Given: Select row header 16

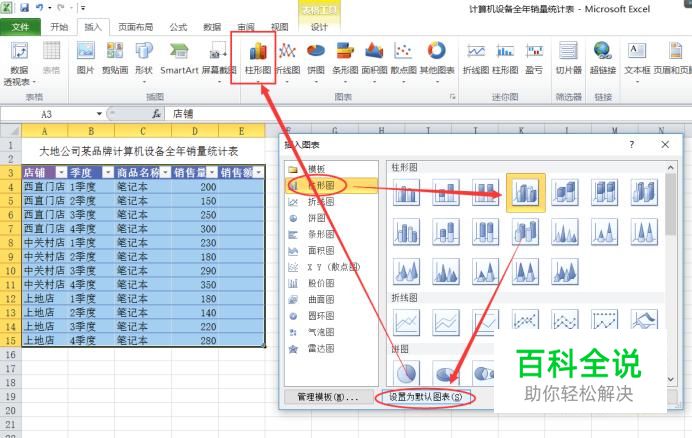Looking at the screenshot, I should (10, 355).
